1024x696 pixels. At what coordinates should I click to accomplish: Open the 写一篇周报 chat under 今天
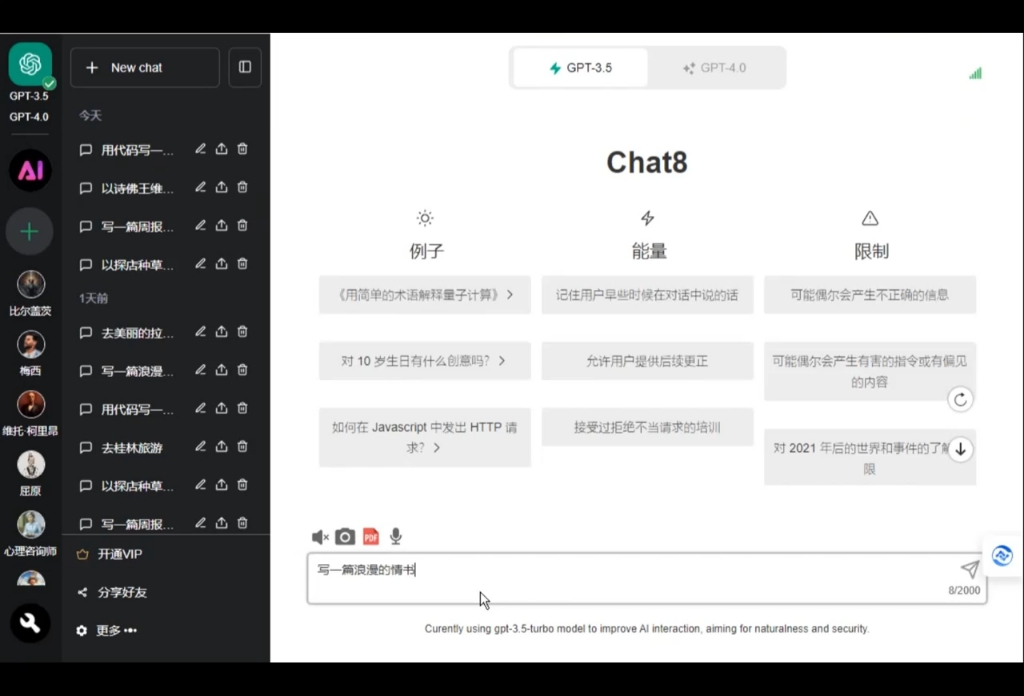pos(136,227)
